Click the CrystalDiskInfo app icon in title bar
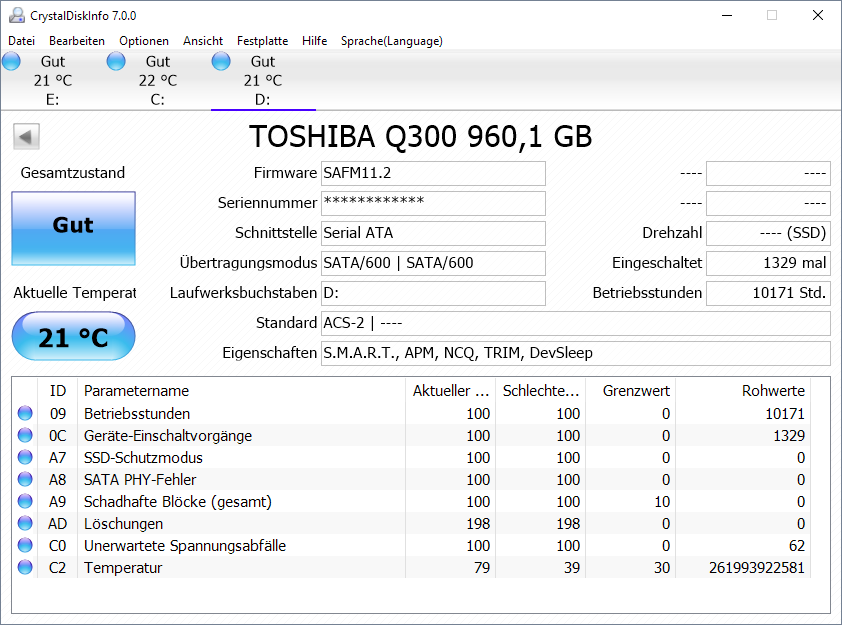Image resolution: width=842 pixels, height=625 pixels. tap(17, 15)
